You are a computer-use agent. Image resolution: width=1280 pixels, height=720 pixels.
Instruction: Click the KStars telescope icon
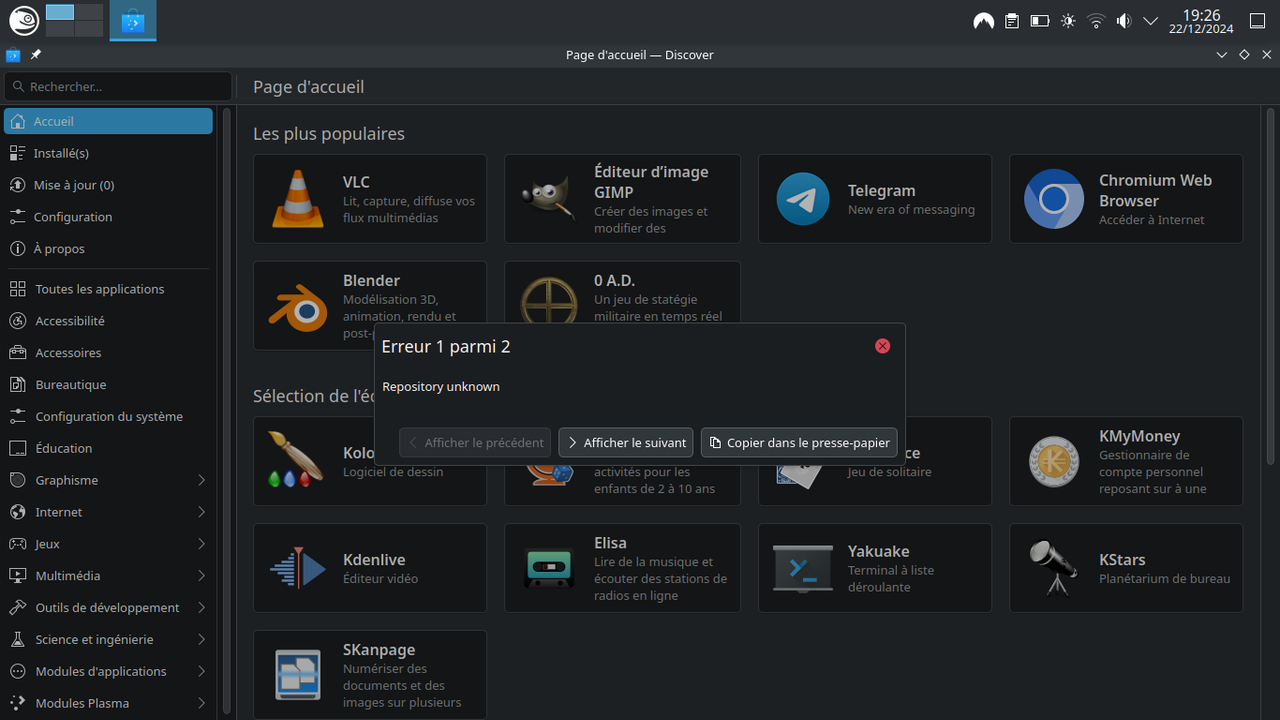pyautogui.click(x=1054, y=568)
